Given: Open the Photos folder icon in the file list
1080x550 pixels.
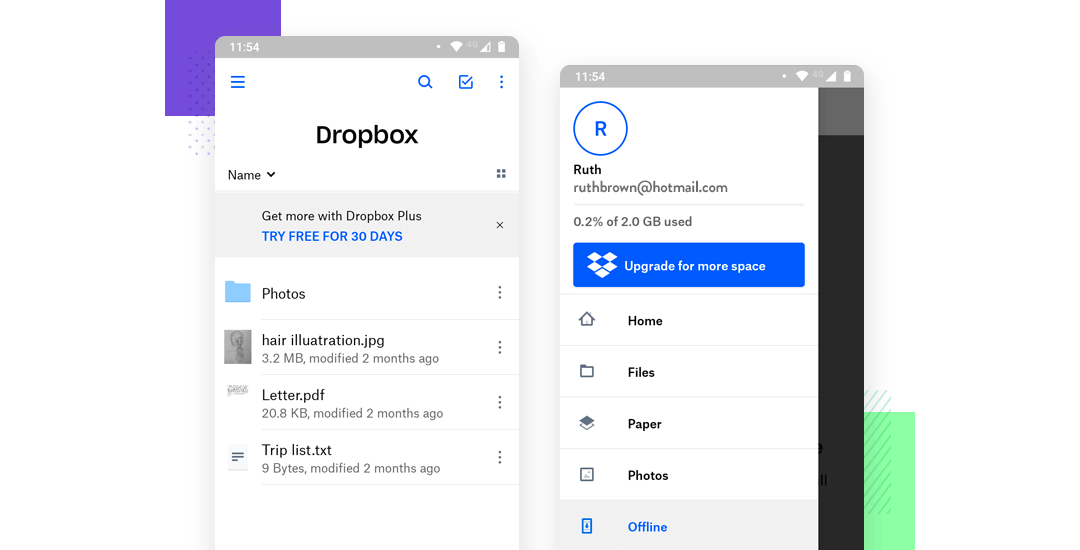Looking at the screenshot, I should (238, 292).
